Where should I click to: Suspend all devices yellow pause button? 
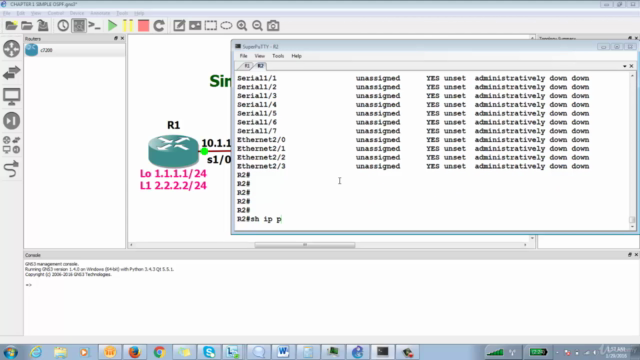coord(128,26)
